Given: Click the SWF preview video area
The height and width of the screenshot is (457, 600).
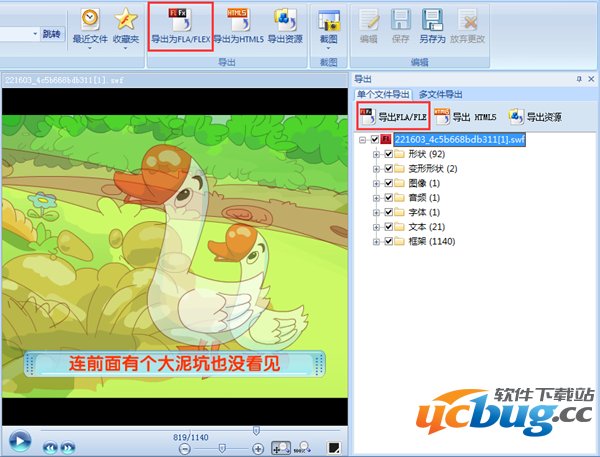Looking at the screenshot, I should point(175,256).
